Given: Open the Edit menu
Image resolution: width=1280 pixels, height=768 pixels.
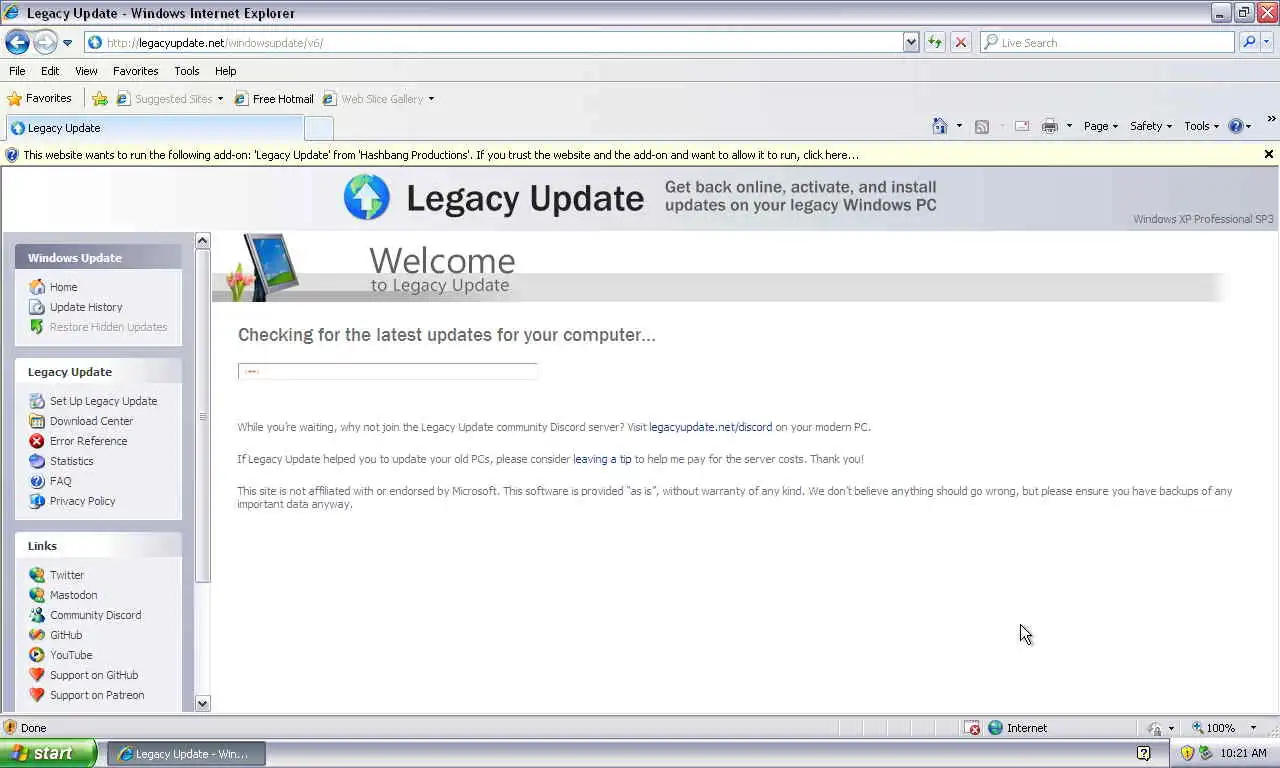Looking at the screenshot, I should tap(50, 71).
